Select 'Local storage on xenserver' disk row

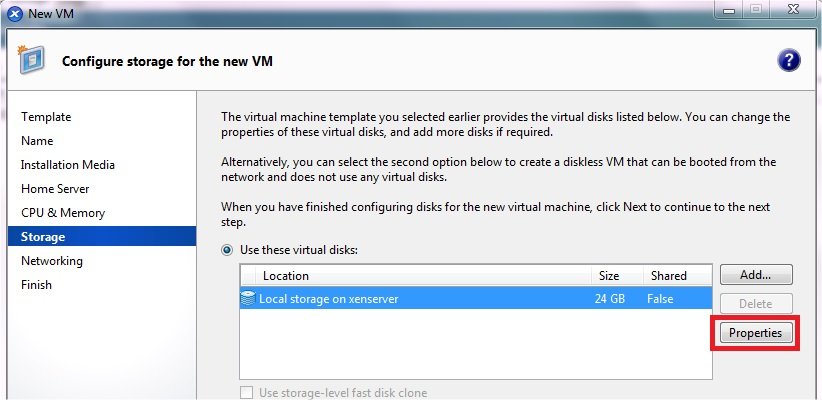420,298
